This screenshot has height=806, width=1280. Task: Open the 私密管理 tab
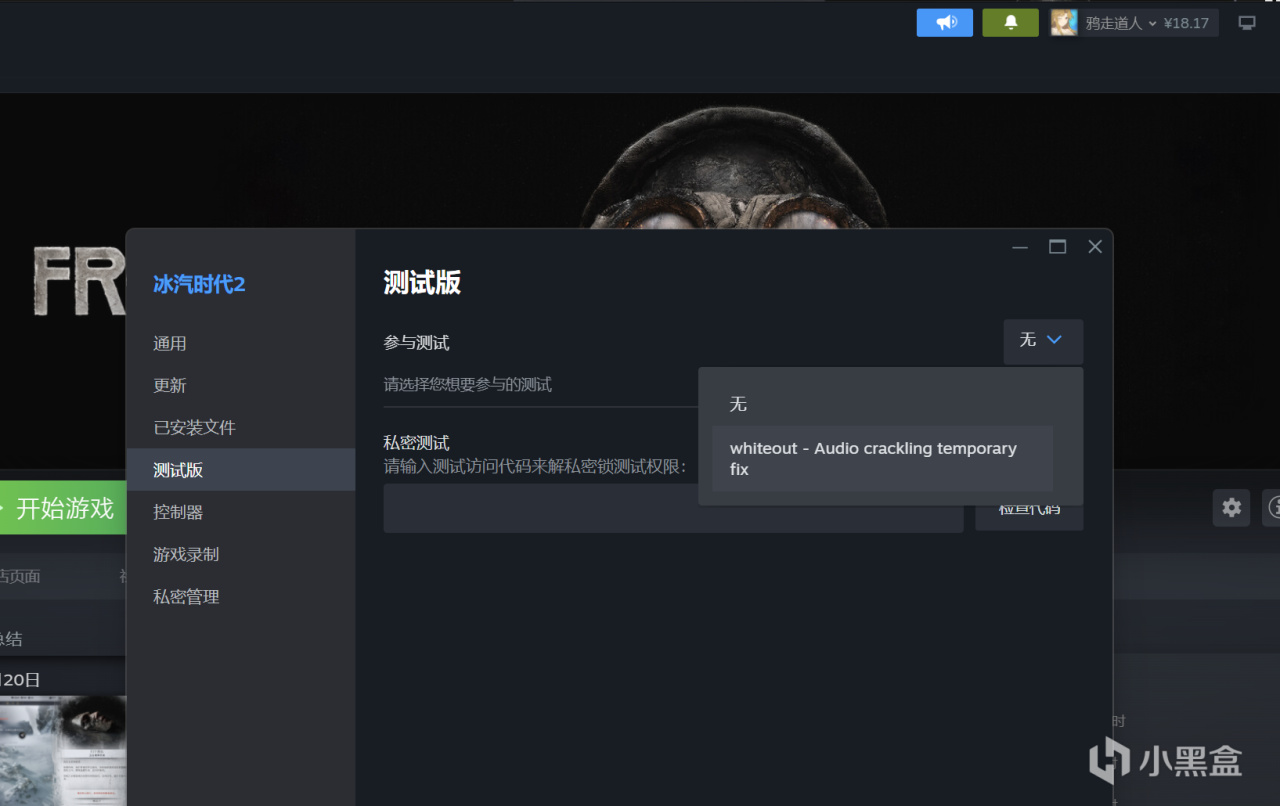pyautogui.click(x=241, y=597)
